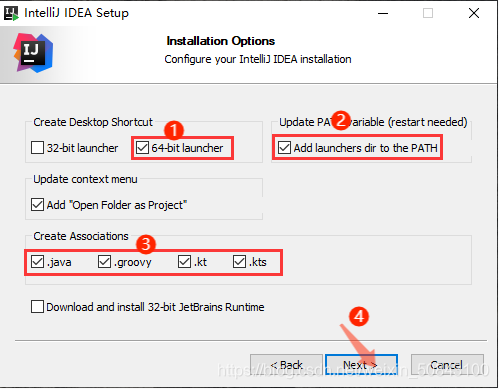Screen dimensions: 499x389
Task: Click the disabled maximize window icon
Action: tap(428, 13)
